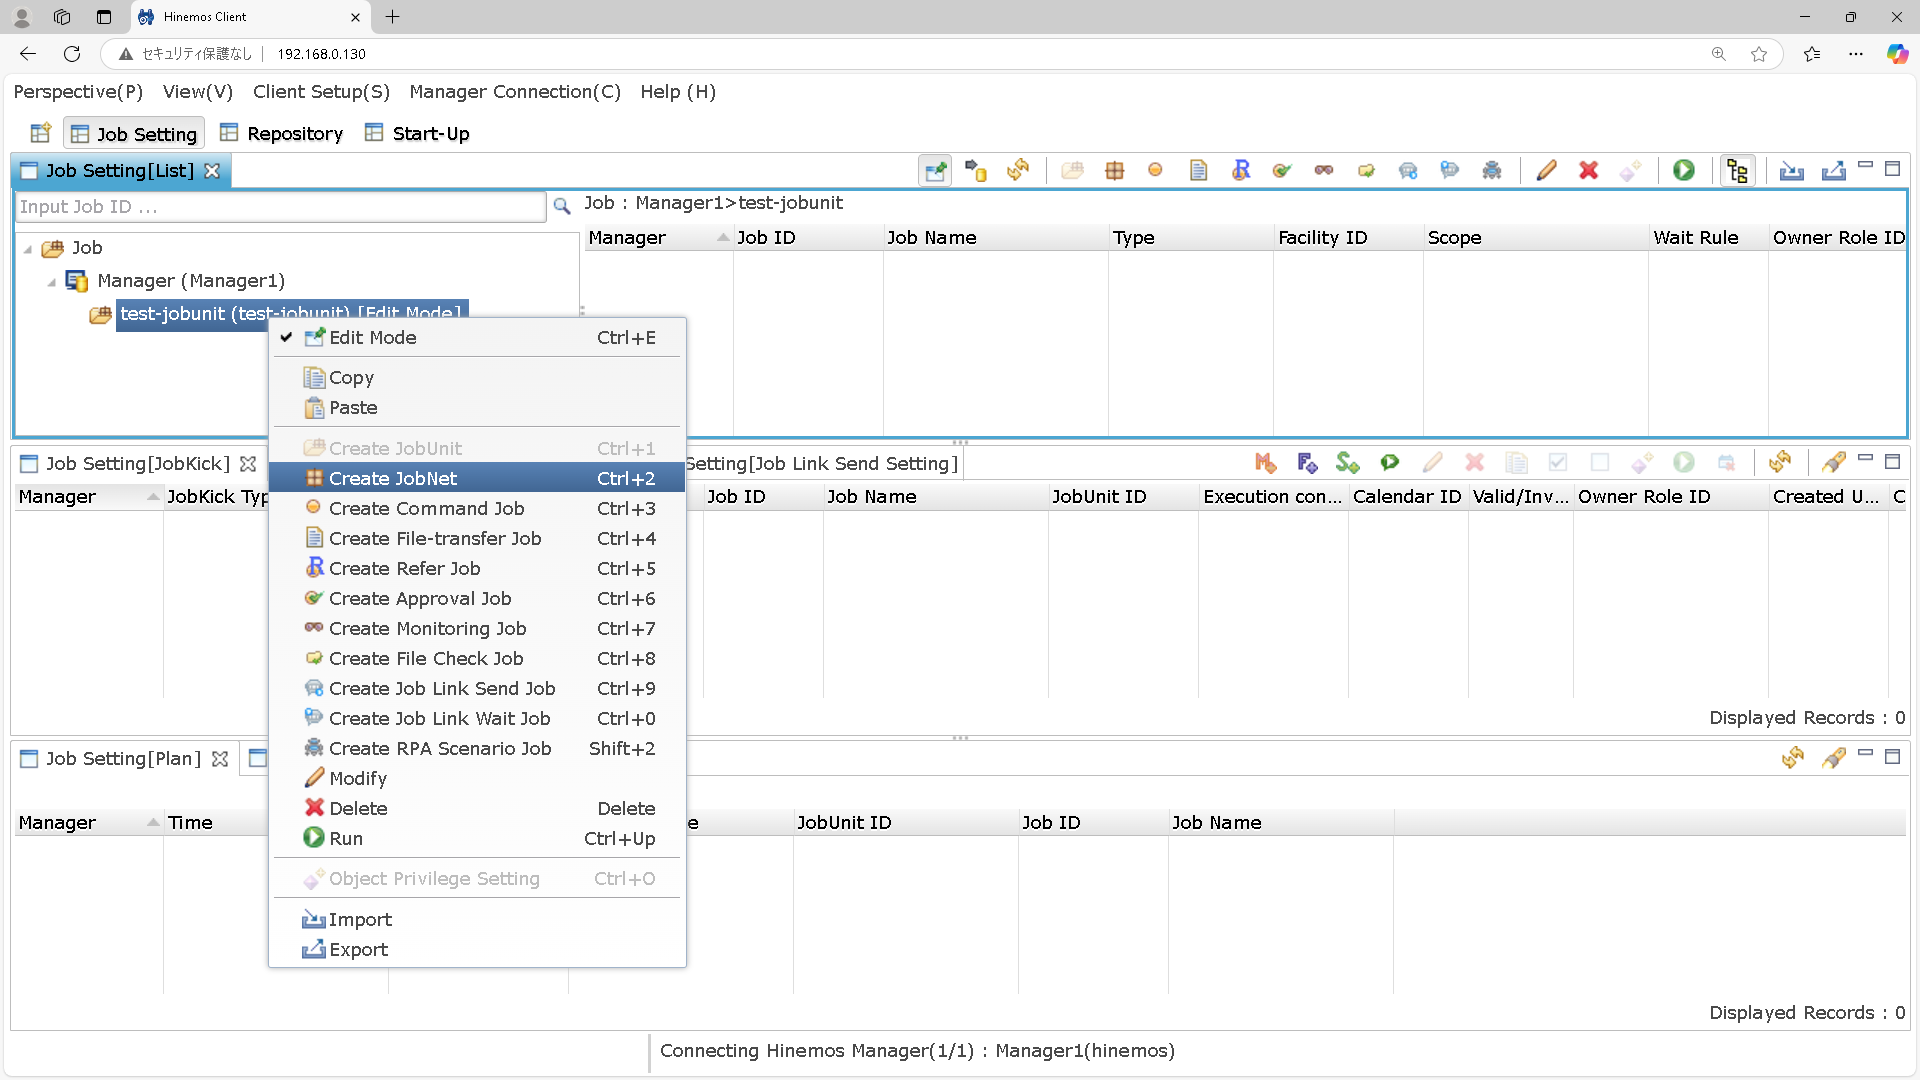The width and height of the screenshot is (1920, 1080).
Task: Toggle Edit Mode in the context menu
Action: (372, 338)
